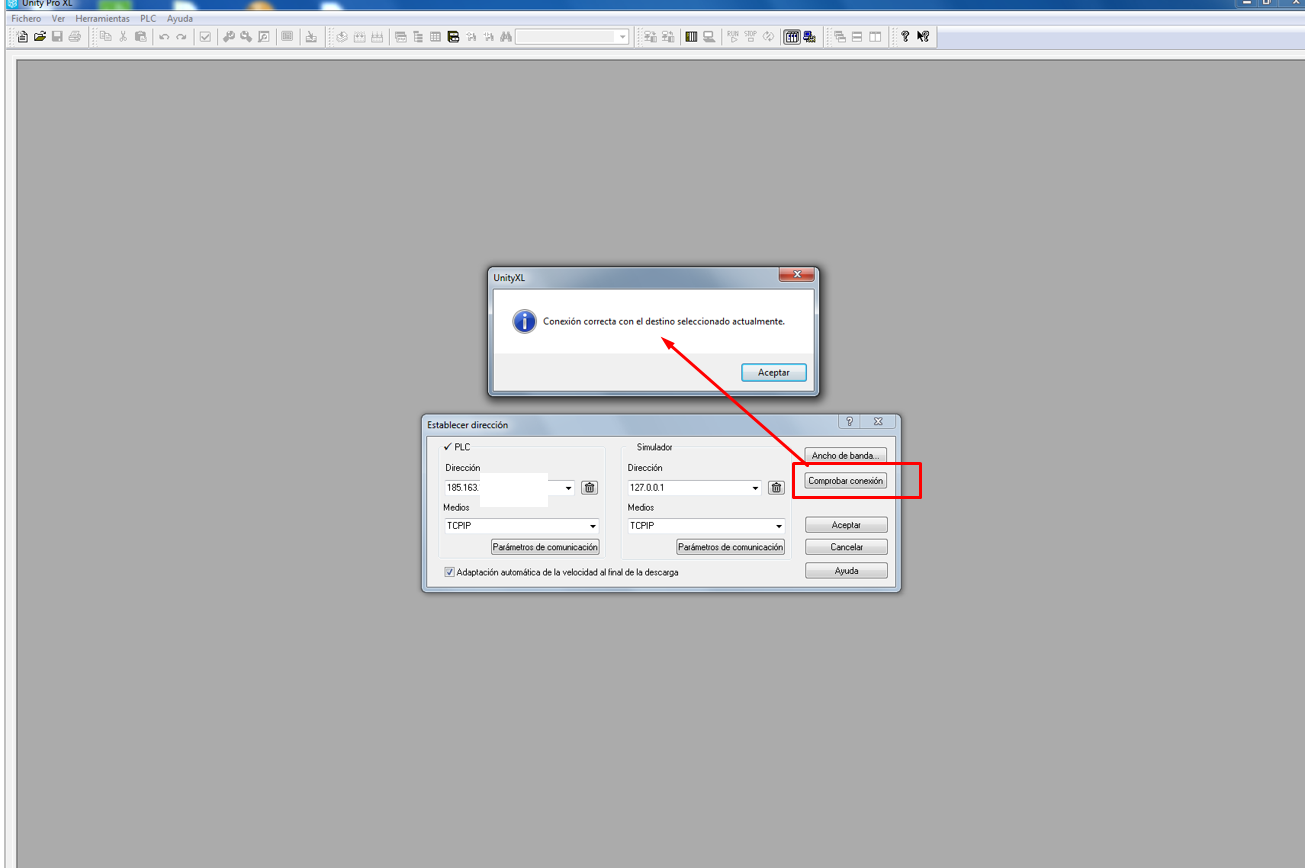1305x868 pixels.
Task: Click the Save diskette toolbar icon
Action: 57,37
